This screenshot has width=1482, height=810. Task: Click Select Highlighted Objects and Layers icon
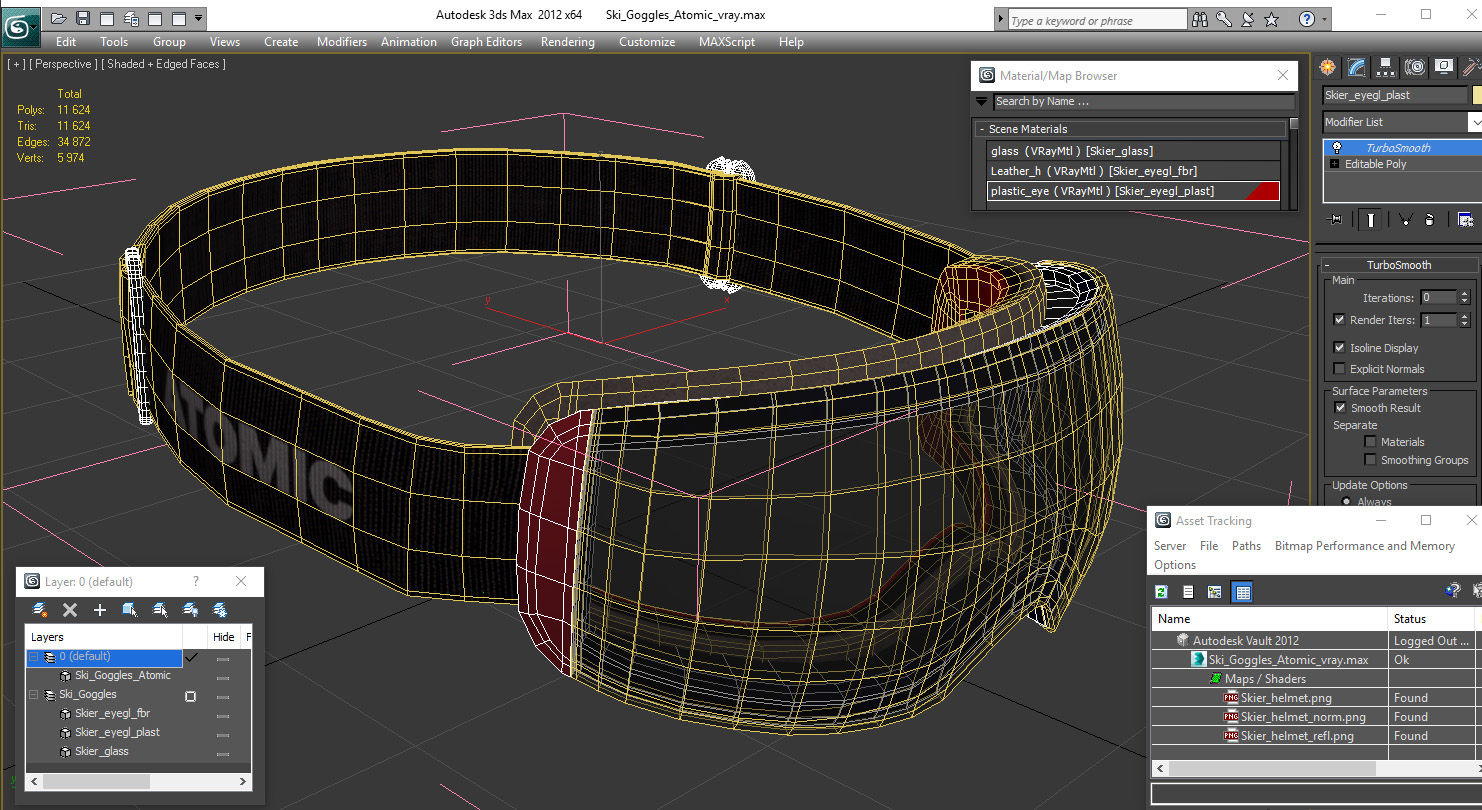130,609
